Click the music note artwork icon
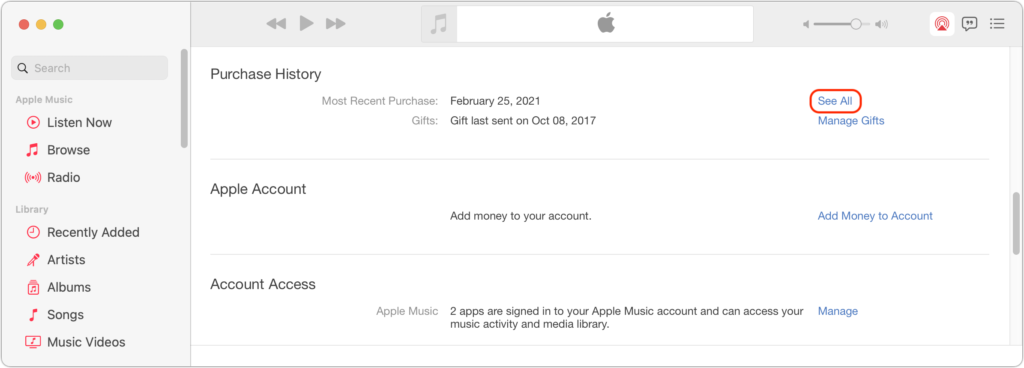Screen dimensions: 1024x368 (439, 24)
